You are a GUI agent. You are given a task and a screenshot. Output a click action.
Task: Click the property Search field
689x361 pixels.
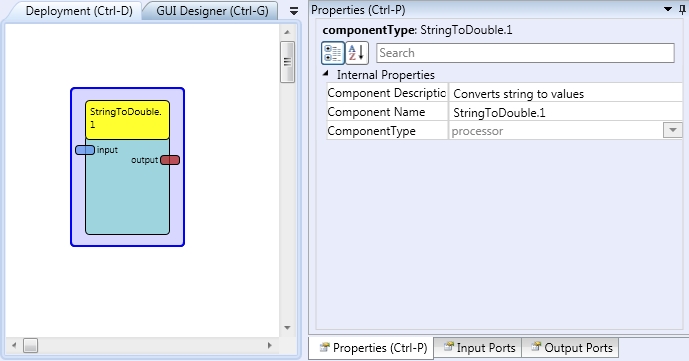pyautogui.click(x=525, y=53)
